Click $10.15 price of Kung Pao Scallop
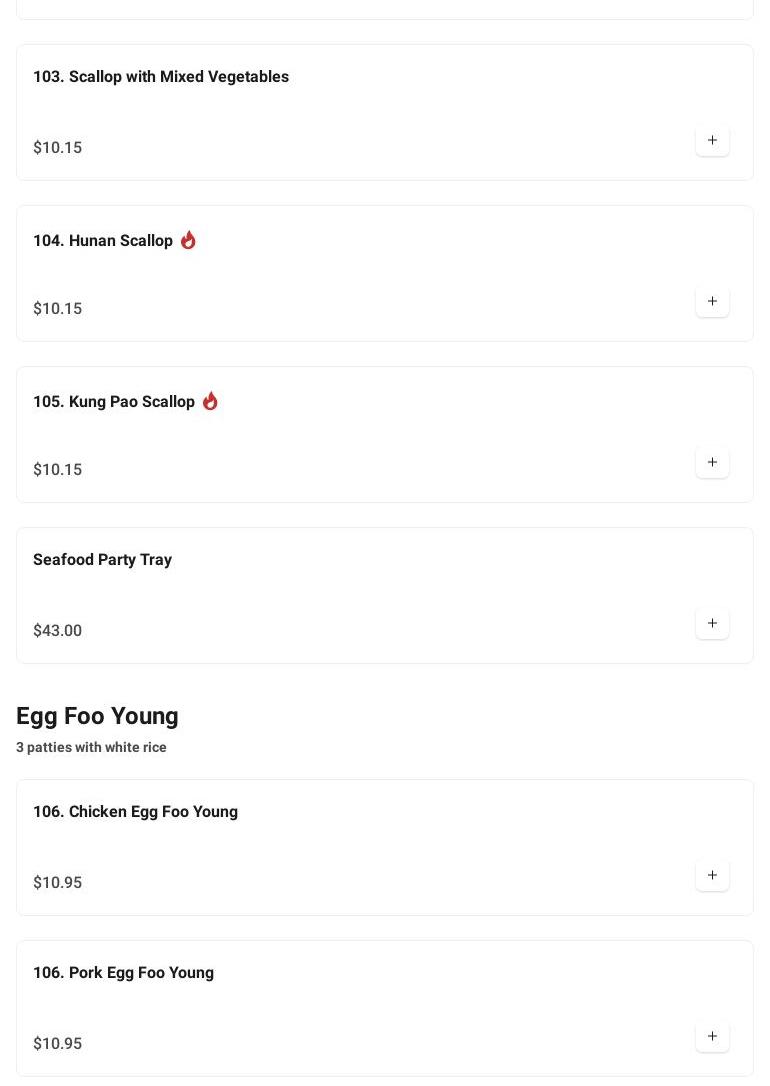Image resolution: width=770 pixels, height=1086 pixels. pos(57,470)
